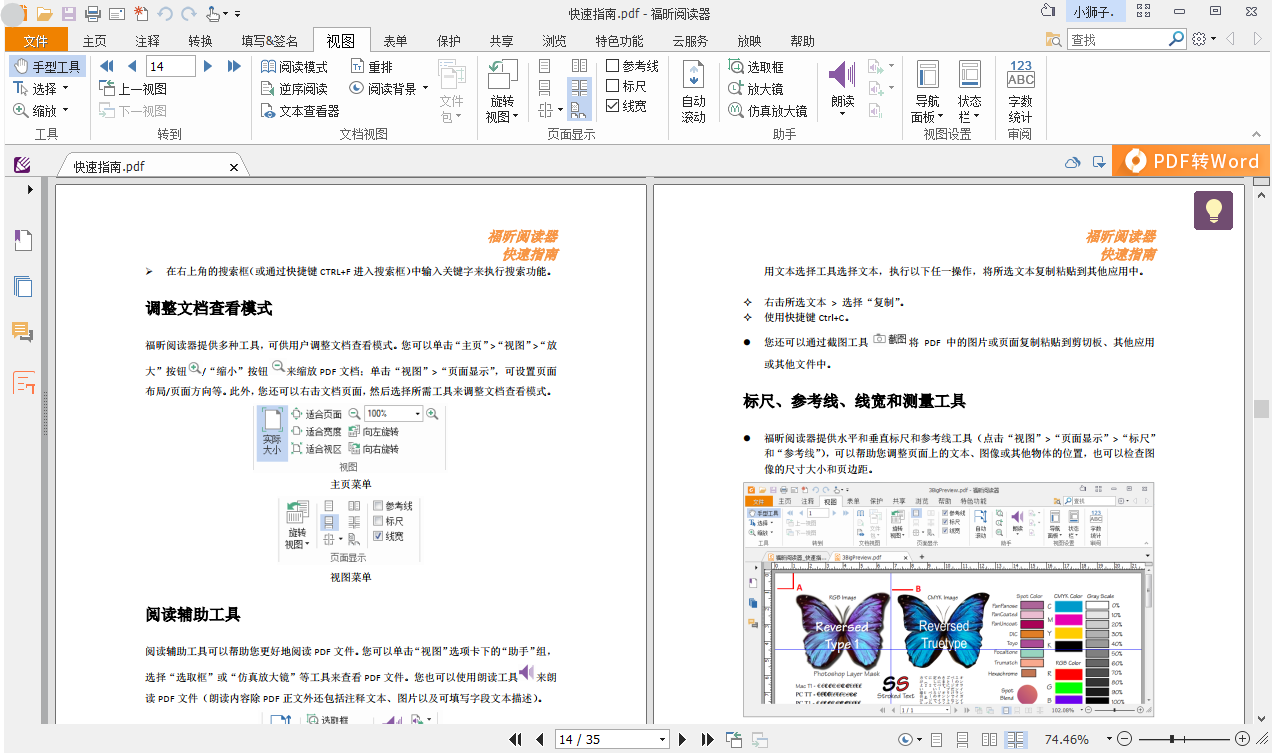
Task: Open the 旋转视图 rotate view dropdown
Action: (501, 90)
